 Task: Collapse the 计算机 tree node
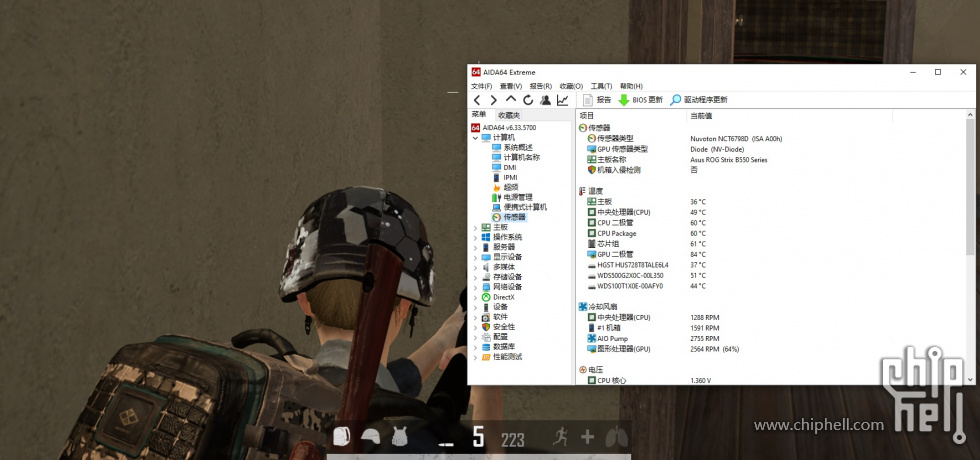tap(475, 138)
